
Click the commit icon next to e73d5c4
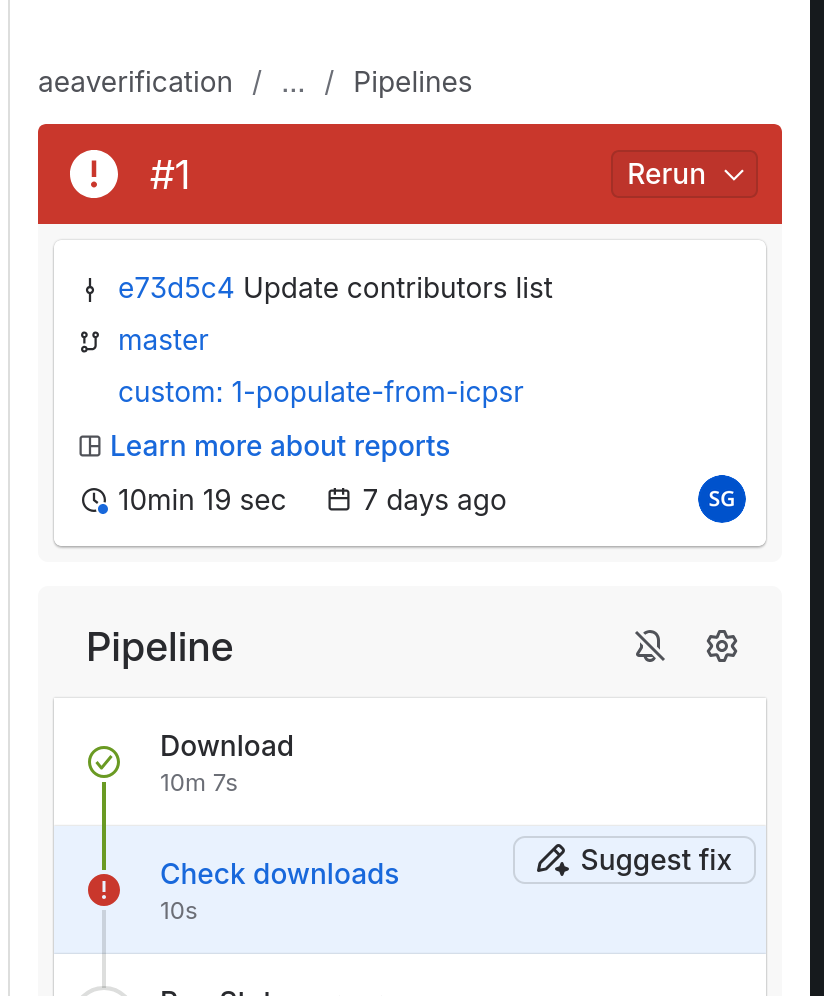pos(90,290)
